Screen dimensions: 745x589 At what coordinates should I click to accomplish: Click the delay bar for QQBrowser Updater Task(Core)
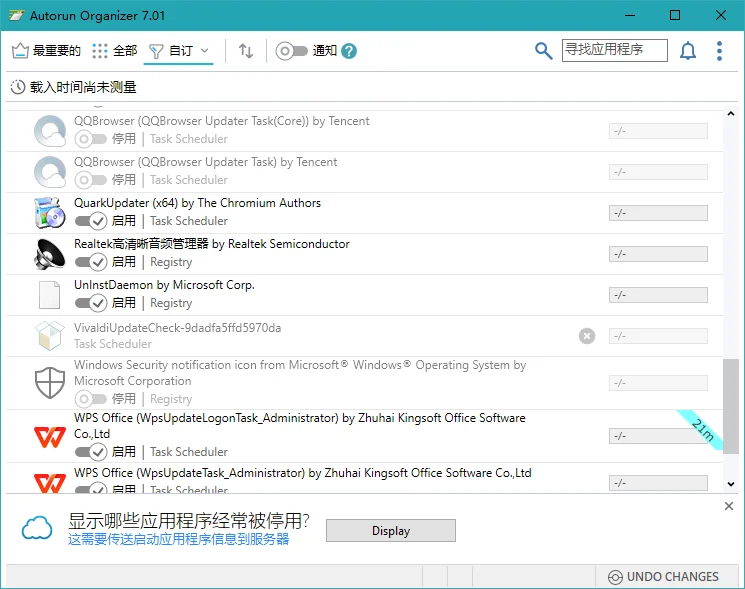click(x=658, y=131)
